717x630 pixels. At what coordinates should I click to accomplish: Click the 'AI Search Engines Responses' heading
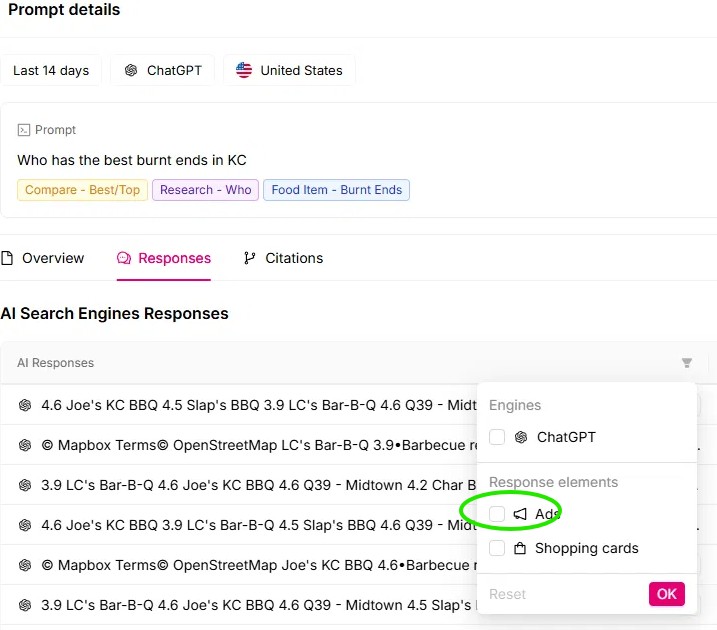(114, 314)
